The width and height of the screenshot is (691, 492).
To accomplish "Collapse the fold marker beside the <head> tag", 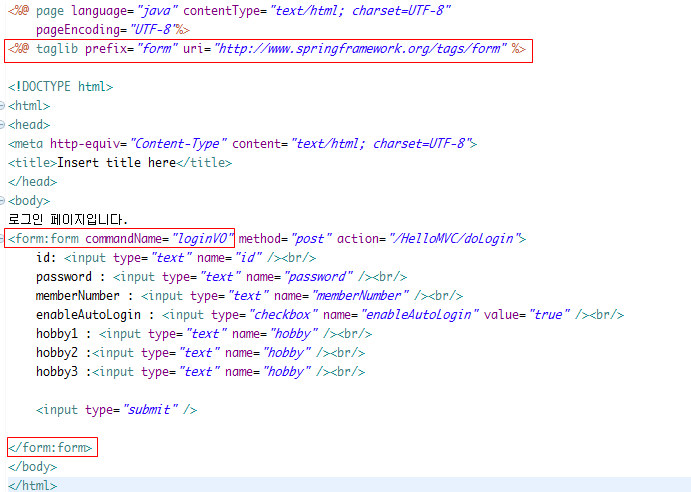I will click(x=2, y=125).
